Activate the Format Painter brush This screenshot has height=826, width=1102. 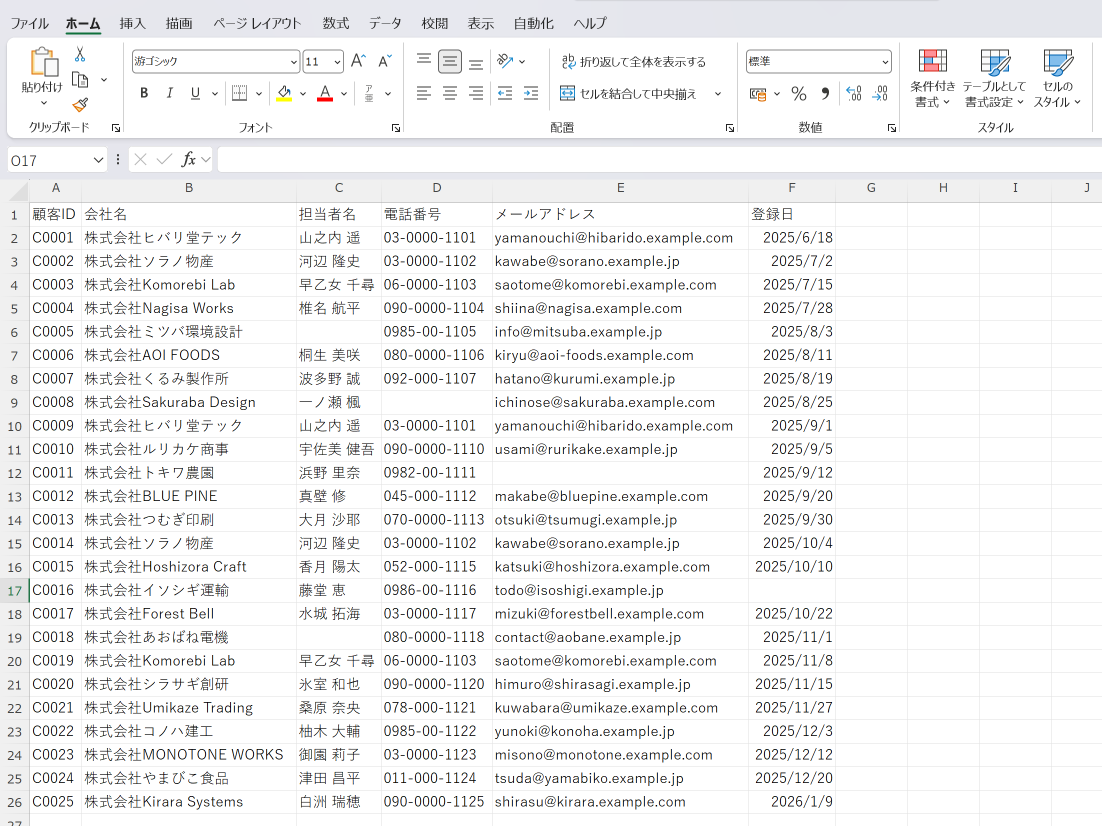click(x=80, y=105)
